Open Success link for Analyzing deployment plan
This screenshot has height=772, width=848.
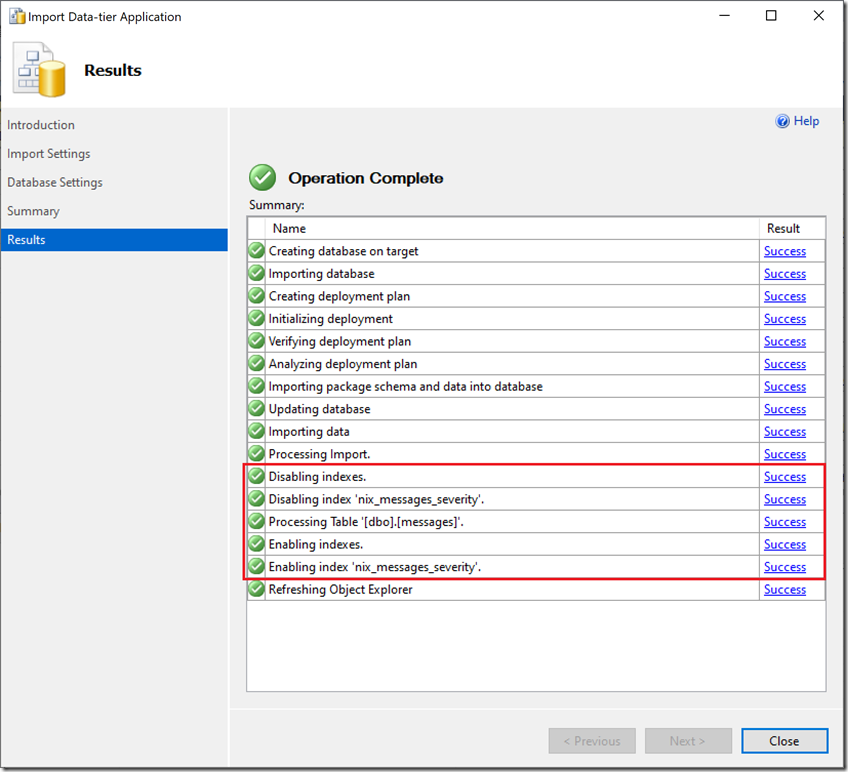(785, 364)
